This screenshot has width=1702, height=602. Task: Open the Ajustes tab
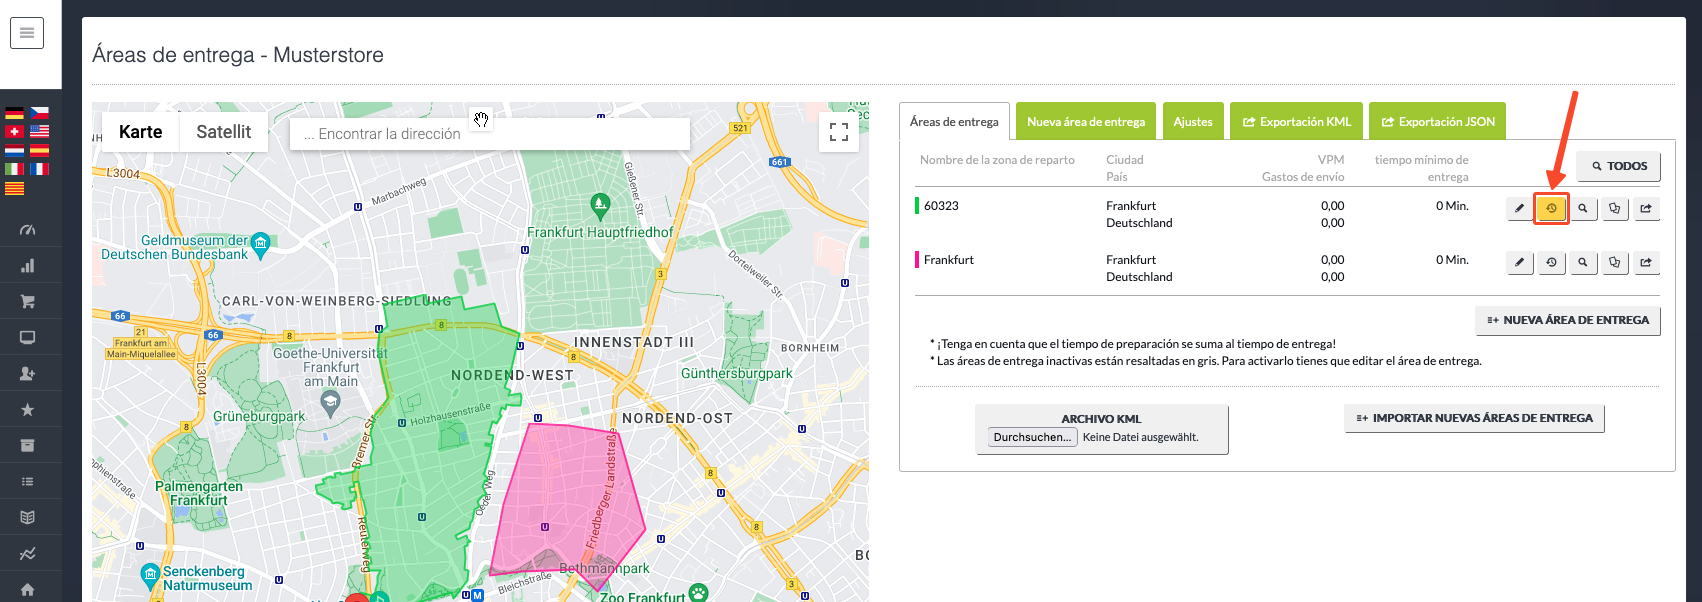1192,122
